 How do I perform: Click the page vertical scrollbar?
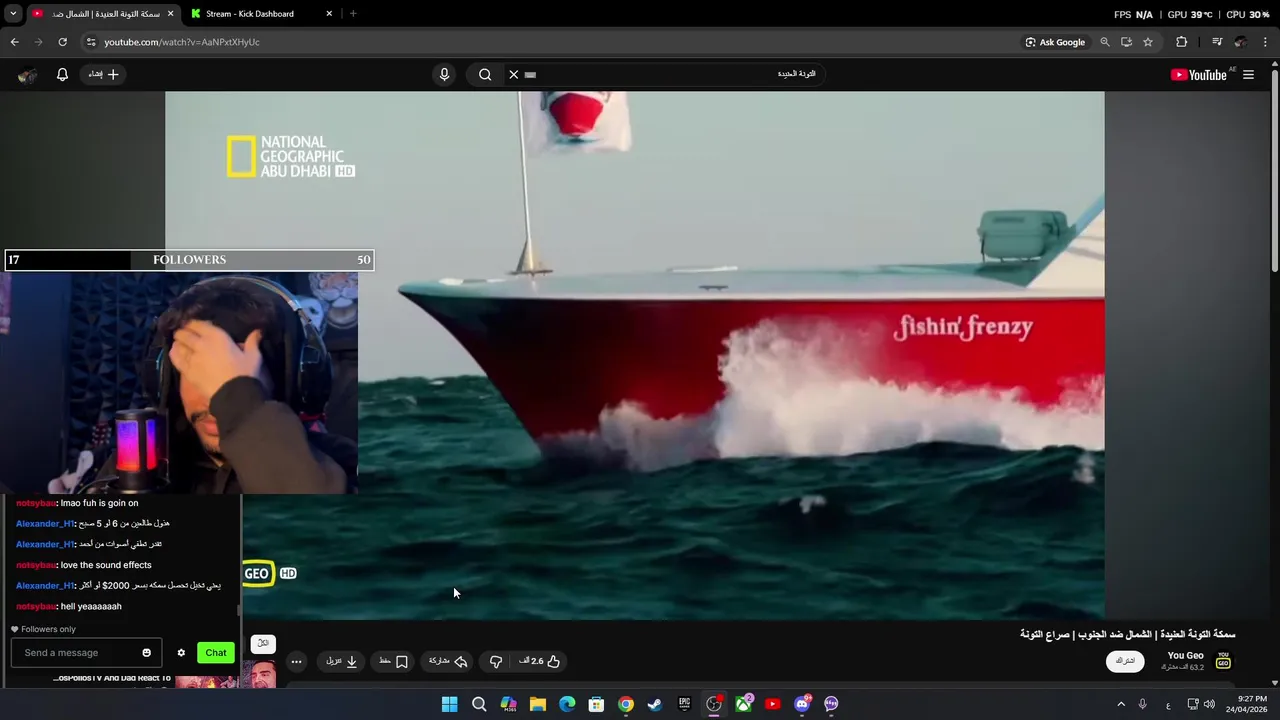(1274, 170)
